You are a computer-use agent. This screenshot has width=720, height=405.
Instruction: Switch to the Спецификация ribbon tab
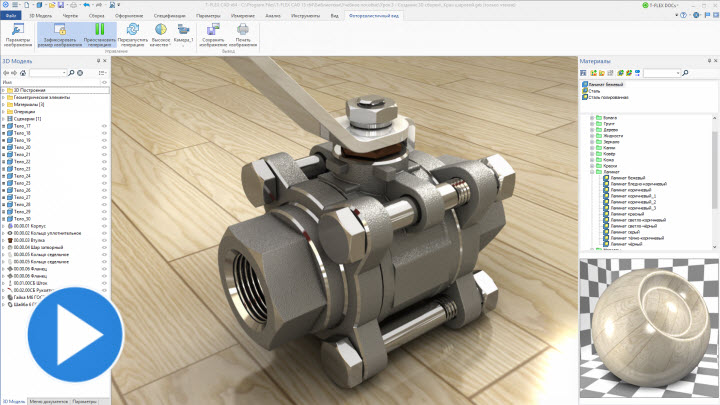(169, 16)
